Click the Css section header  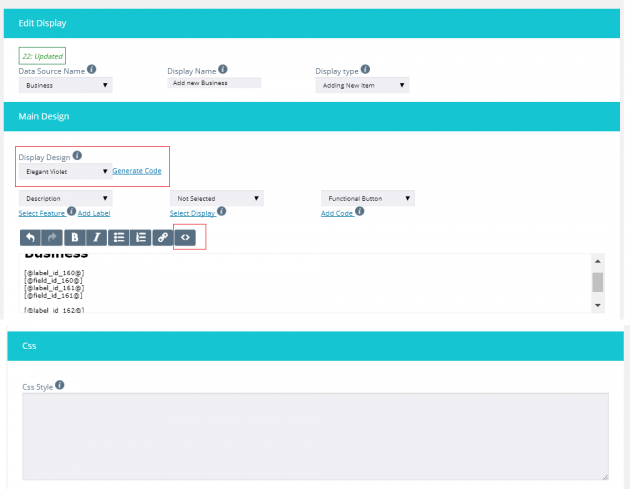pos(315,346)
